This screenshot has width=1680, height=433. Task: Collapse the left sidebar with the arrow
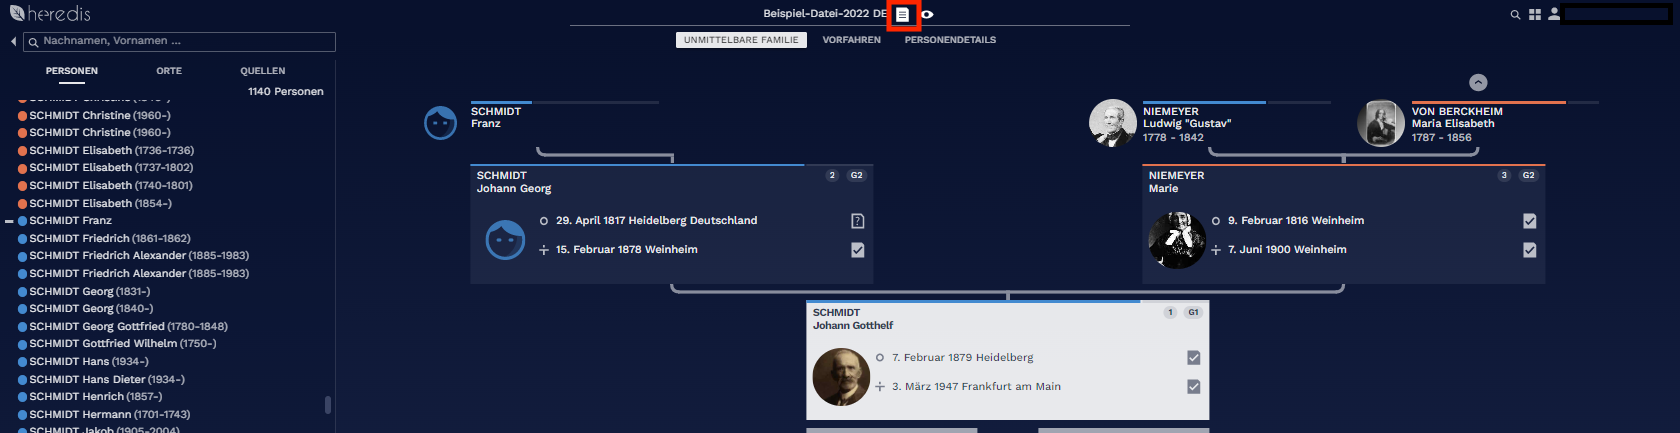[13, 42]
